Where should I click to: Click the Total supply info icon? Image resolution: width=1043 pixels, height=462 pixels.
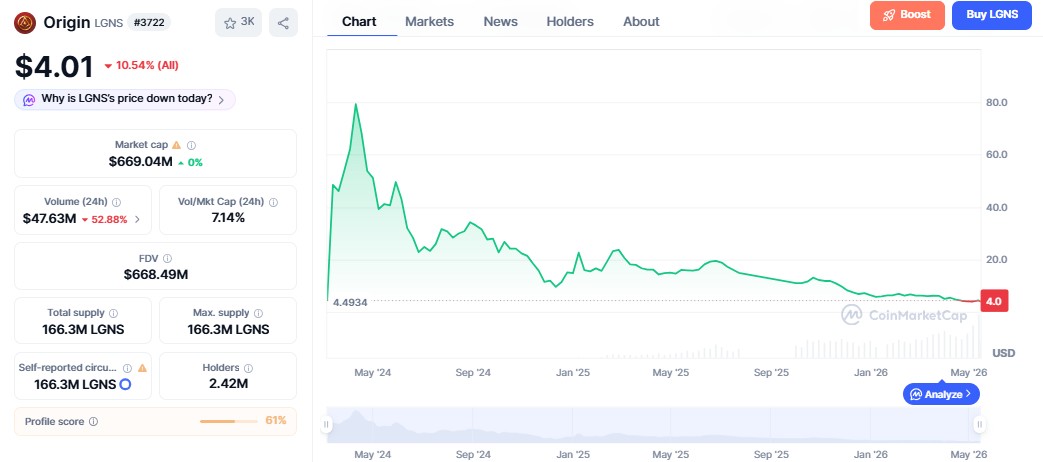point(114,313)
